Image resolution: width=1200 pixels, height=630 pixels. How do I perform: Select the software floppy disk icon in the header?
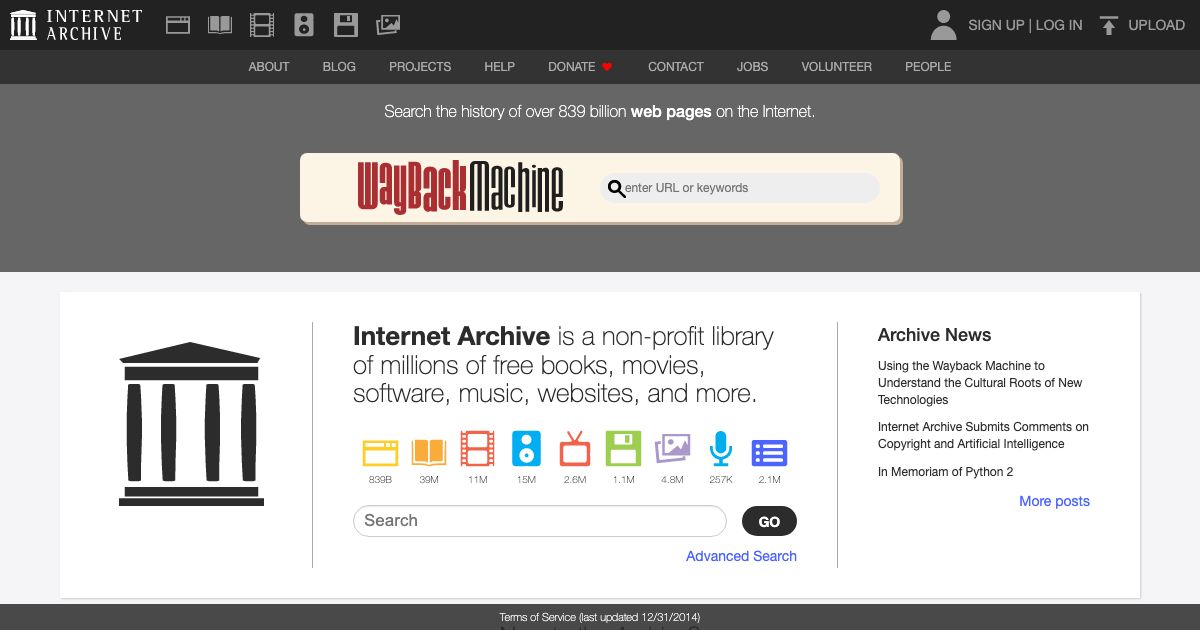coord(346,24)
